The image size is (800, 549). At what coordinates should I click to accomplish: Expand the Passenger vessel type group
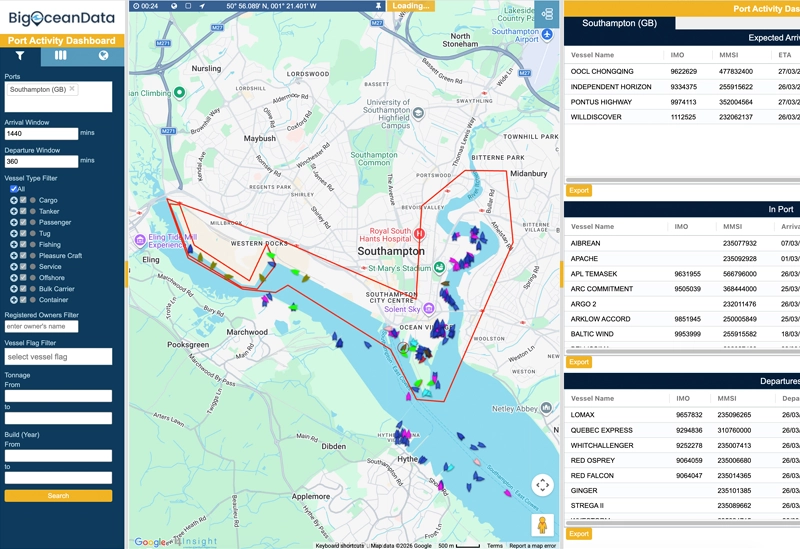pos(13,222)
